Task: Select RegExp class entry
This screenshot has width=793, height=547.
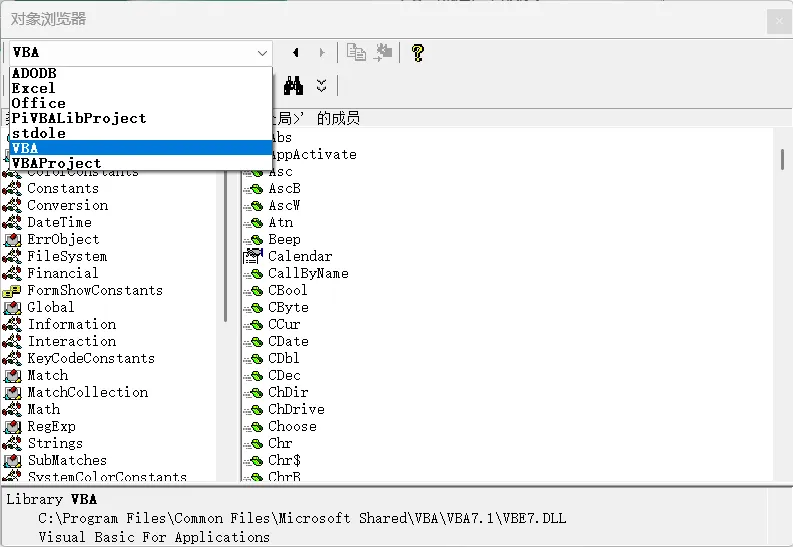Action: click(51, 426)
